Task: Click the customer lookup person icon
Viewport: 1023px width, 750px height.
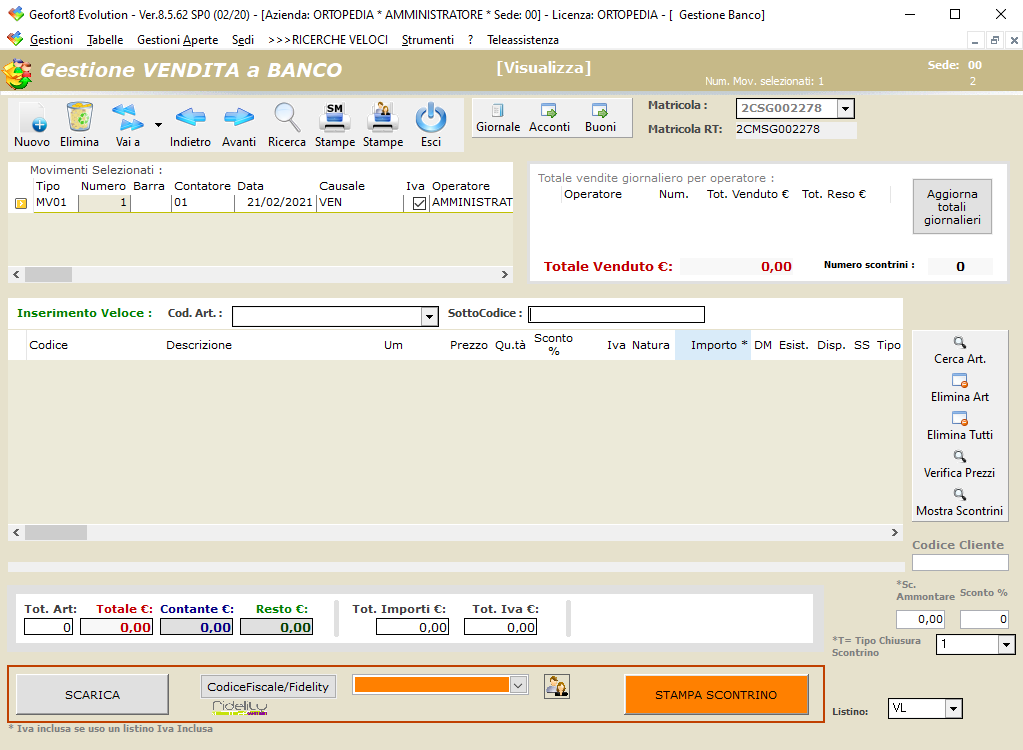Action: click(x=557, y=686)
